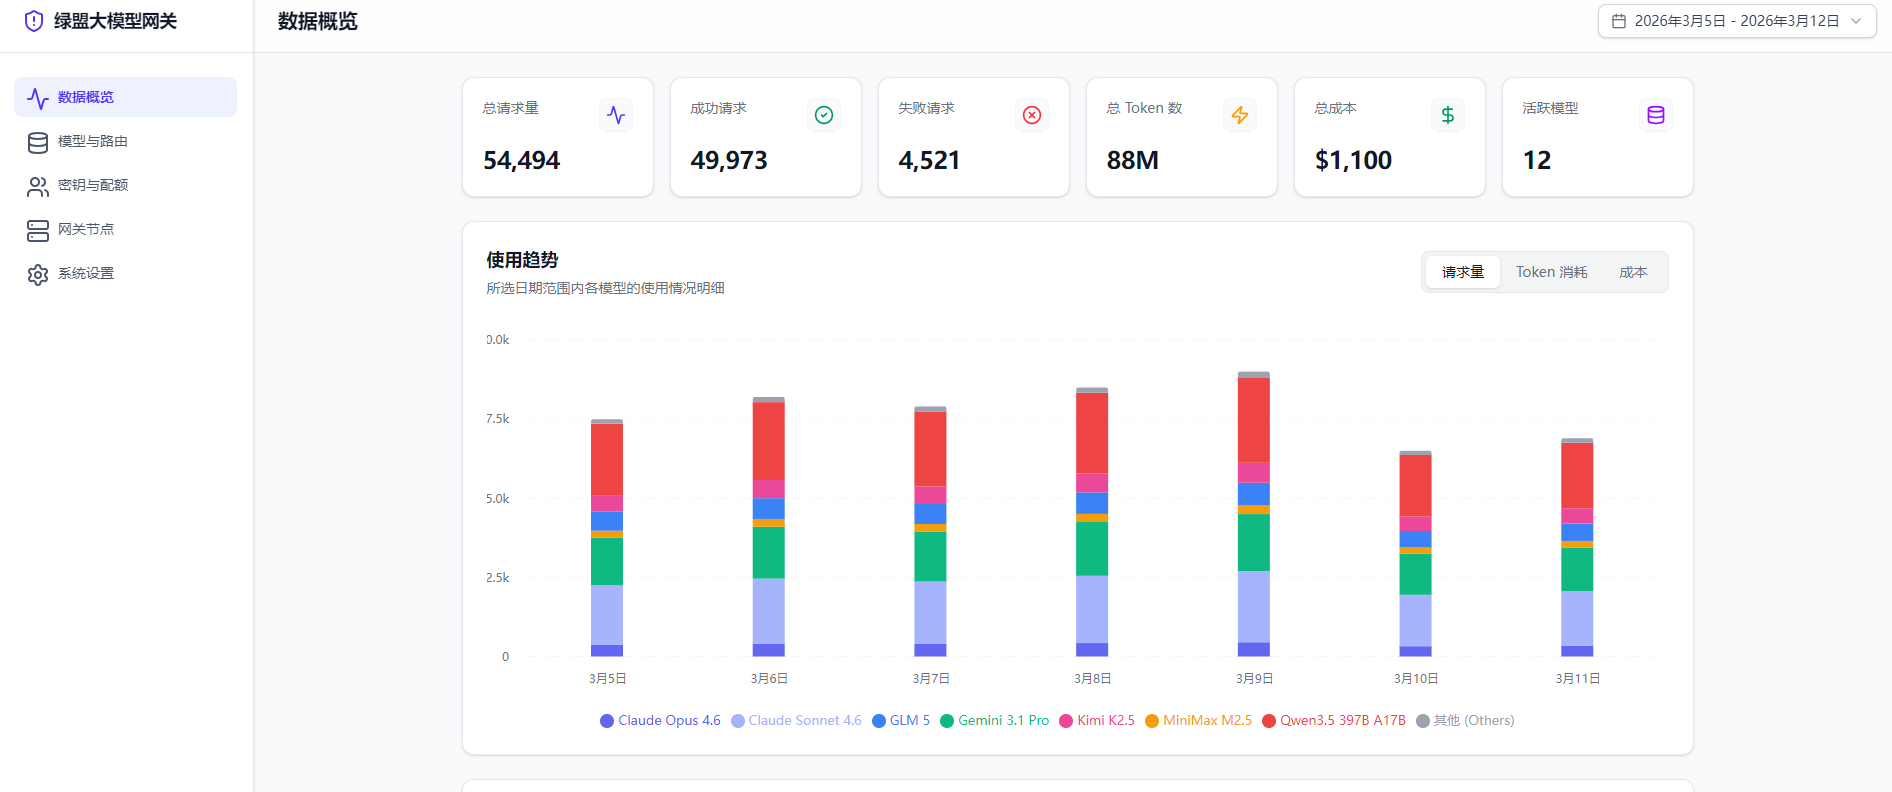The width and height of the screenshot is (1892, 792).
Task: Open 模型与路由 in the sidebar
Action: [x=92, y=142]
